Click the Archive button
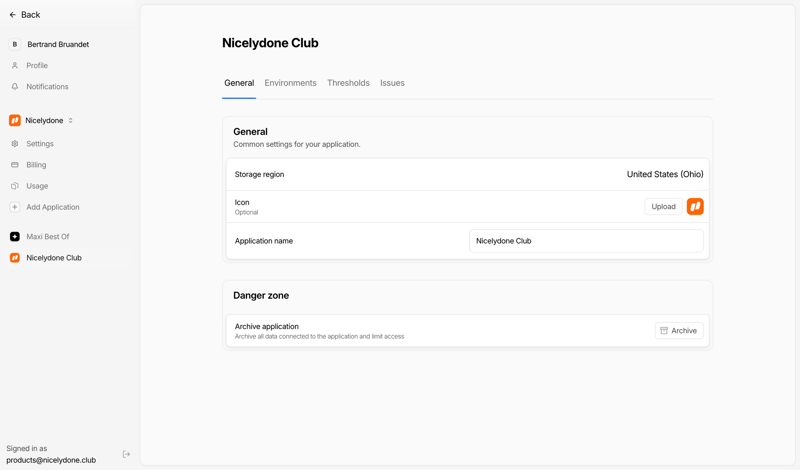The image size is (800, 470). coord(679,331)
